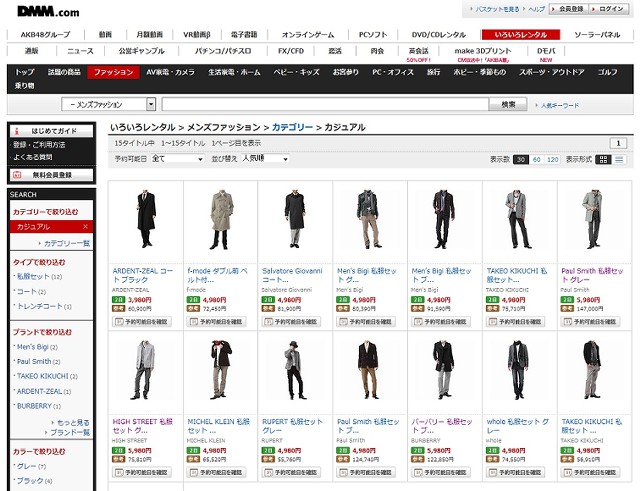This screenshot has height=491, width=640.
Task: Open the DVD/CDレンタル tab
Action: pos(438,35)
